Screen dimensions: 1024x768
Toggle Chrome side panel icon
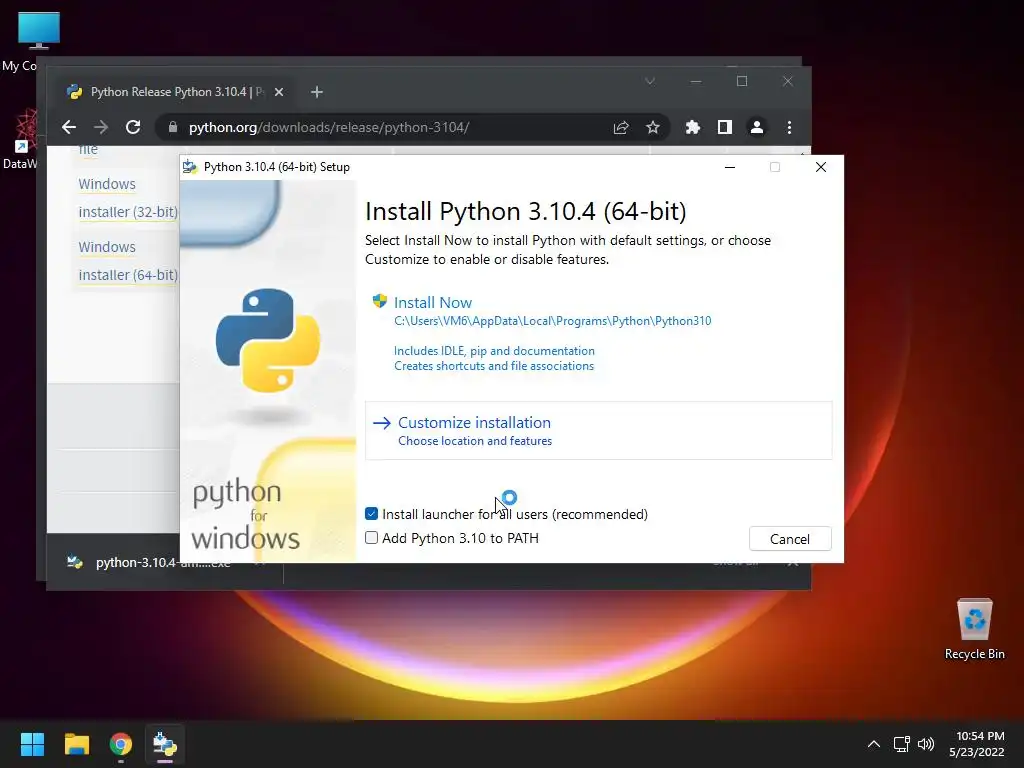pyautogui.click(x=725, y=127)
